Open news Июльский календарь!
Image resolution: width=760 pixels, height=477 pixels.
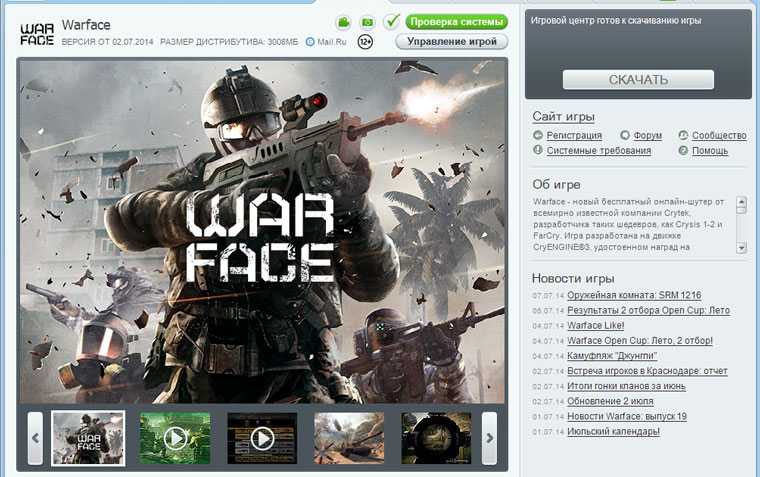pos(613,431)
